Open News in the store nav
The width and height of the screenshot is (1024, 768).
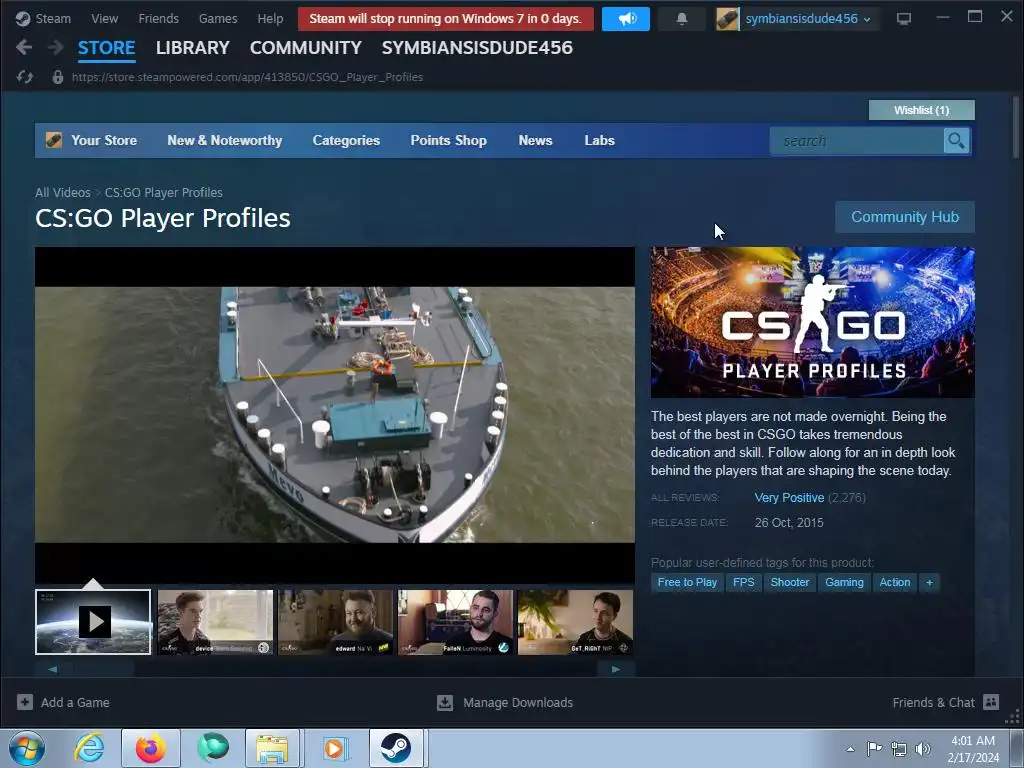point(536,140)
